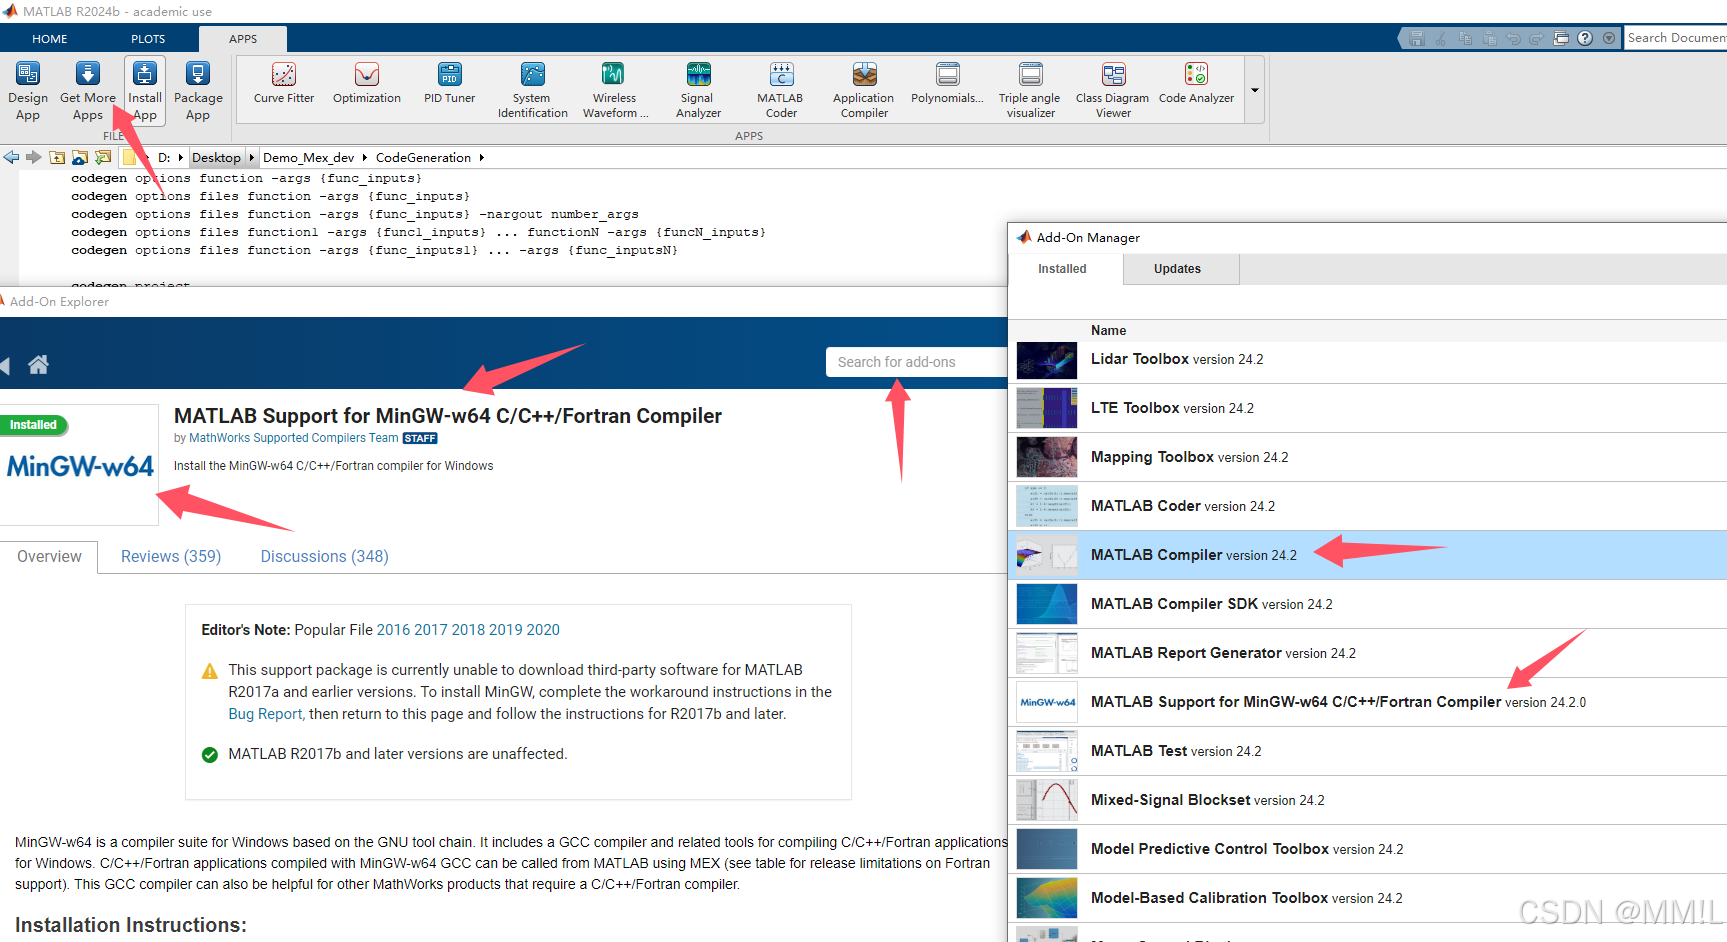Open the Reviews (359) tab
1727x942 pixels.
171,556
